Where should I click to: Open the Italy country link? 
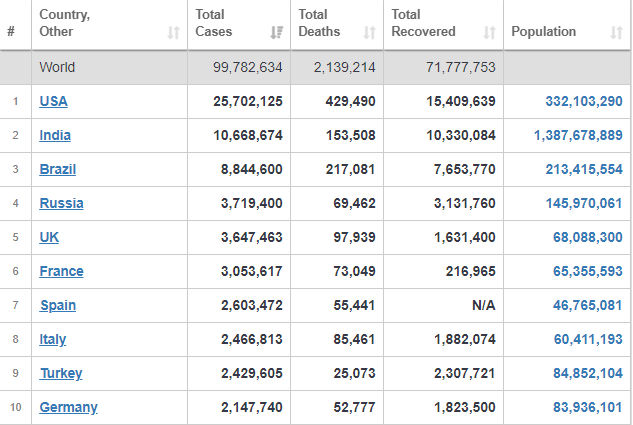tap(52, 339)
